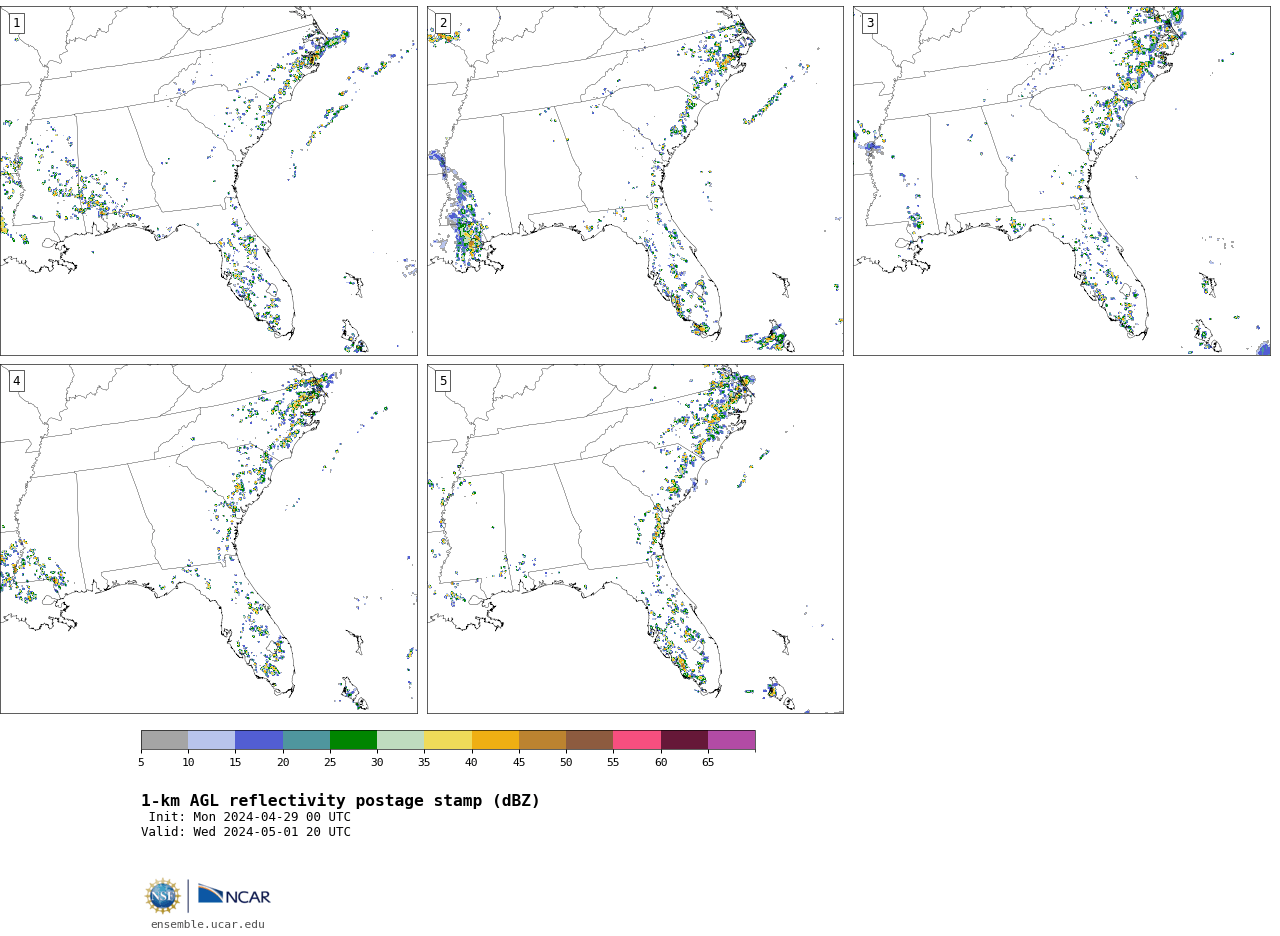The width and height of the screenshot is (1280, 936).
Task: Open ensemble member 5 reflectivity map
Action: point(635,539)
